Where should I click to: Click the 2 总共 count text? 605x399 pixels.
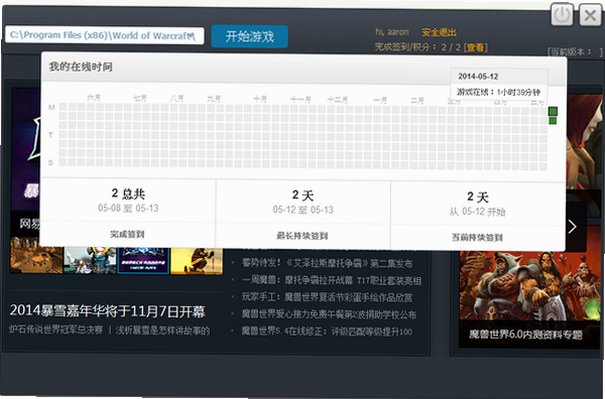pos(128,193)
